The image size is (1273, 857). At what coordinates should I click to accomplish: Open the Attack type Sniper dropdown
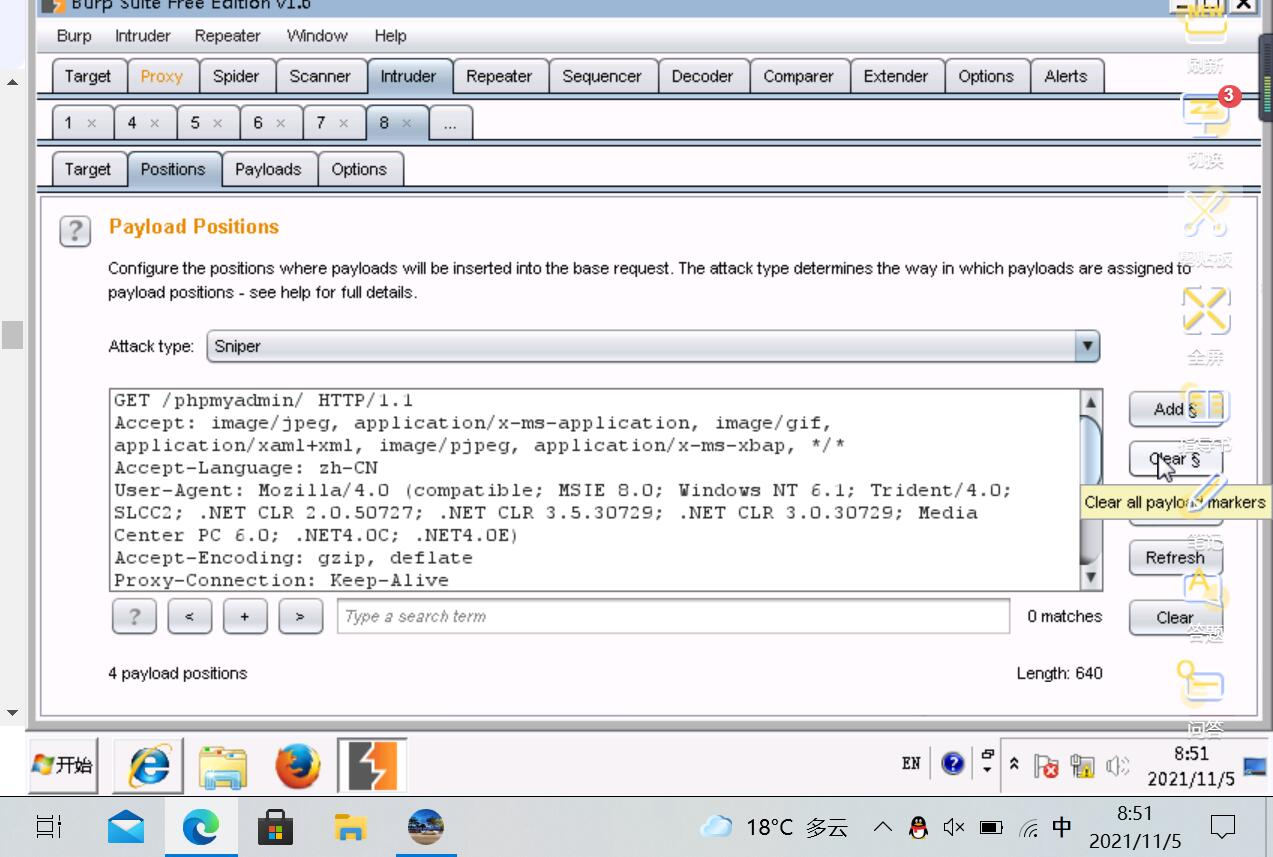pyautogui.click(x=653, y=346)
